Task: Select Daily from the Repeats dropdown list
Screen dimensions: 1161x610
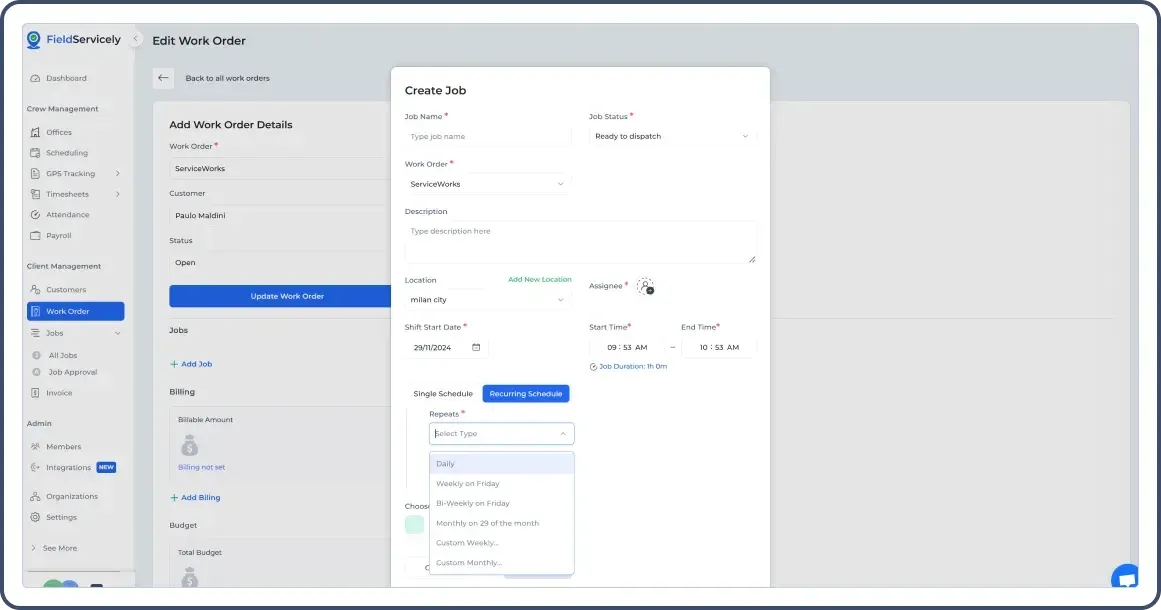Action: (x=445, y=463)
